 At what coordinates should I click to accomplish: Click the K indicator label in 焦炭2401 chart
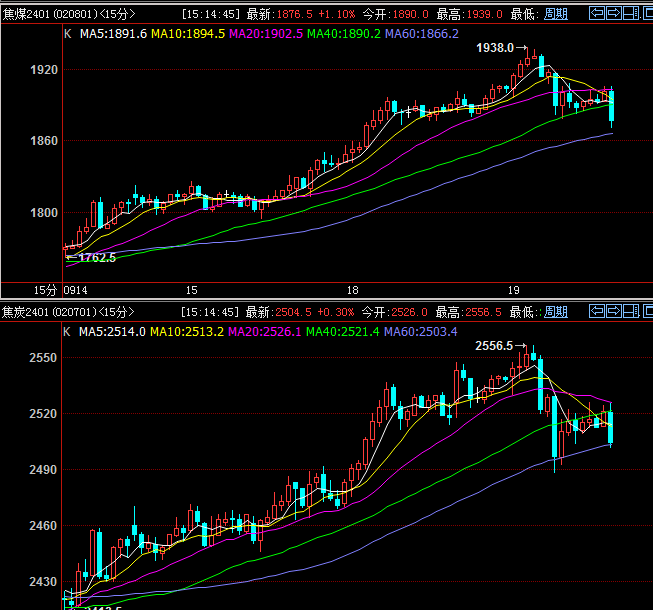[67, 331]
